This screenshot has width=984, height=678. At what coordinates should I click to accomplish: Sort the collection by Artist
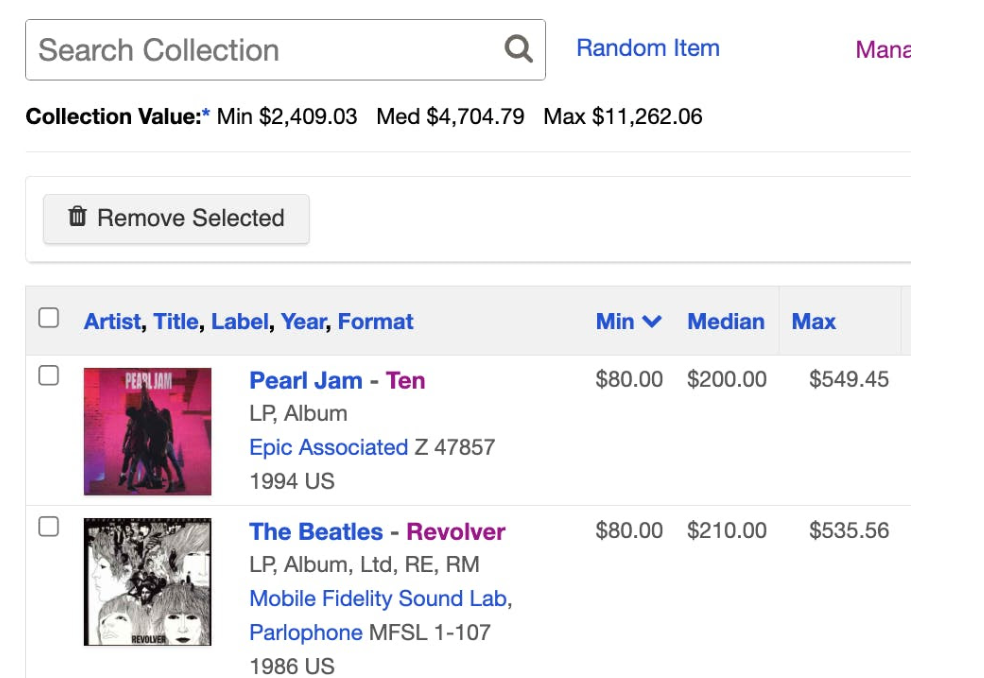110,321
